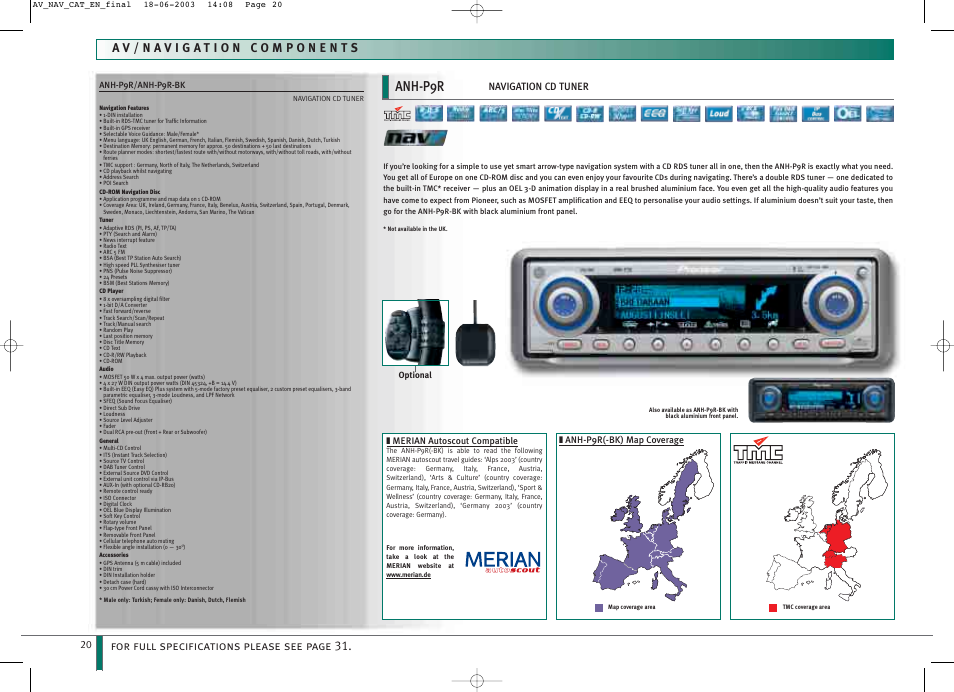The height and width of the screenshot is (692, 954).
Task: Click the 'Optional' caption under remote
Action: tap(415, 375)
